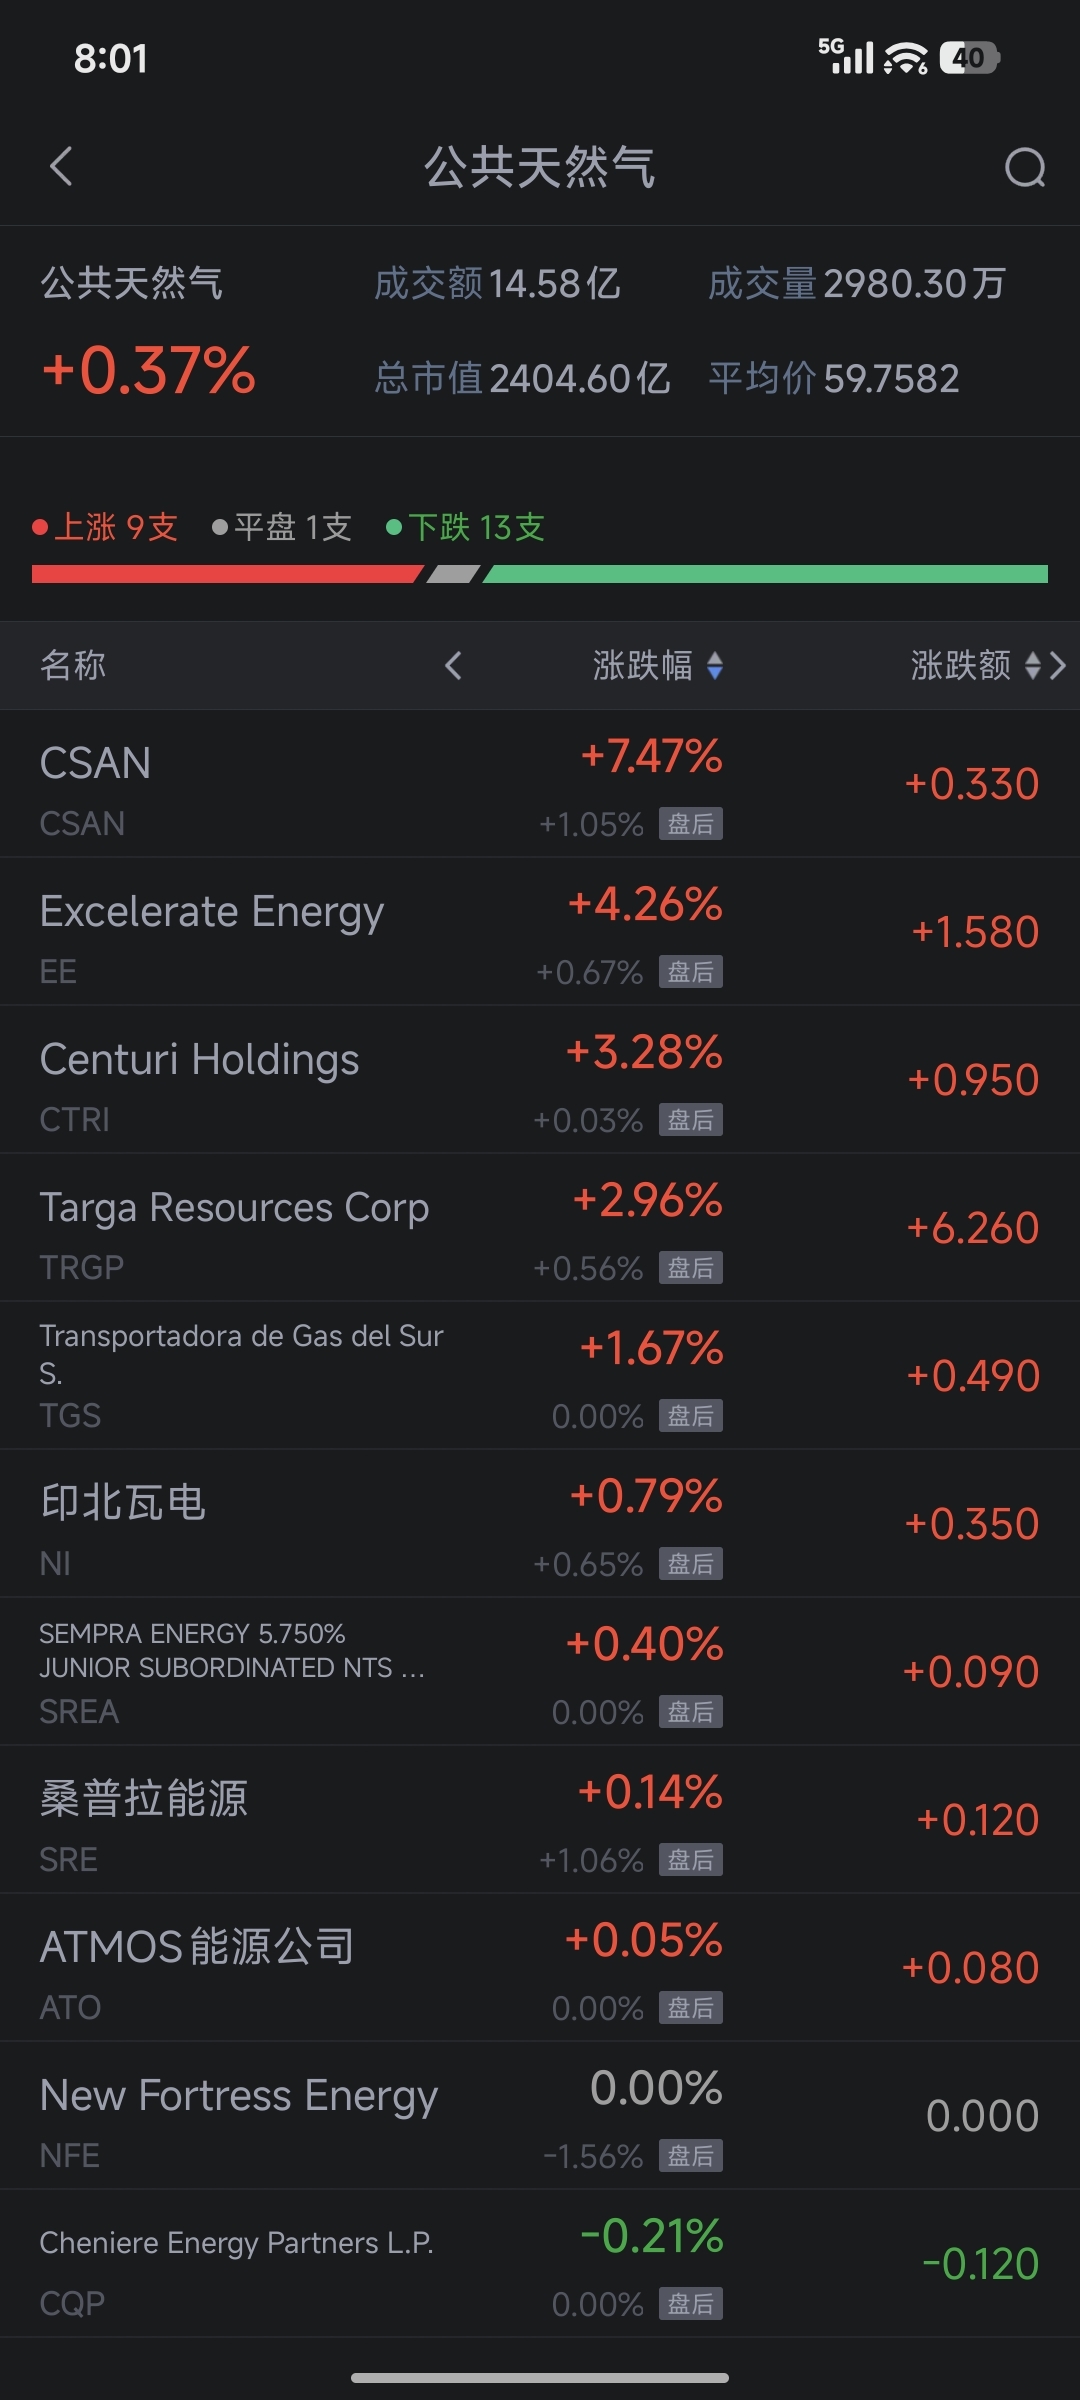Viewport: 1080px width, 2400px height.
Task: Toggle sort order by 涨跌额
Action: (974, 666)
